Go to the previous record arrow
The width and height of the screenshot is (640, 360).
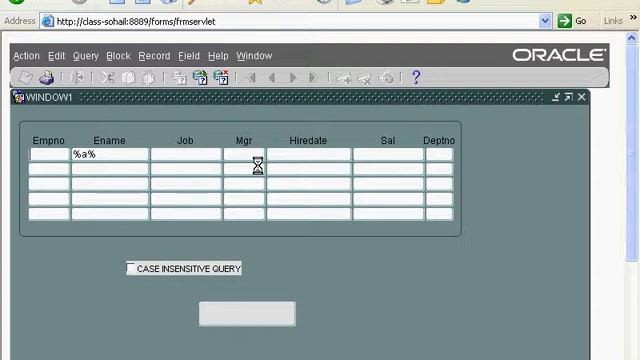272,77
